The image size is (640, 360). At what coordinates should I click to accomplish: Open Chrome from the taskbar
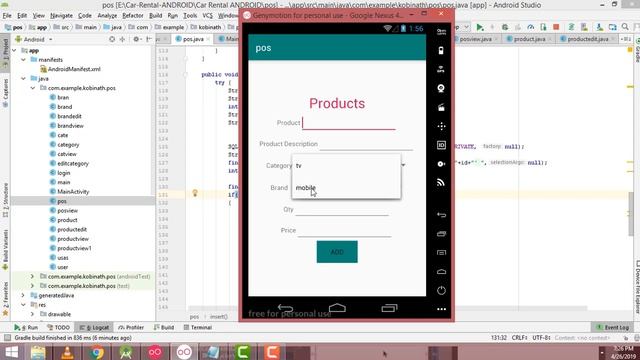click(x=97, y=352)
